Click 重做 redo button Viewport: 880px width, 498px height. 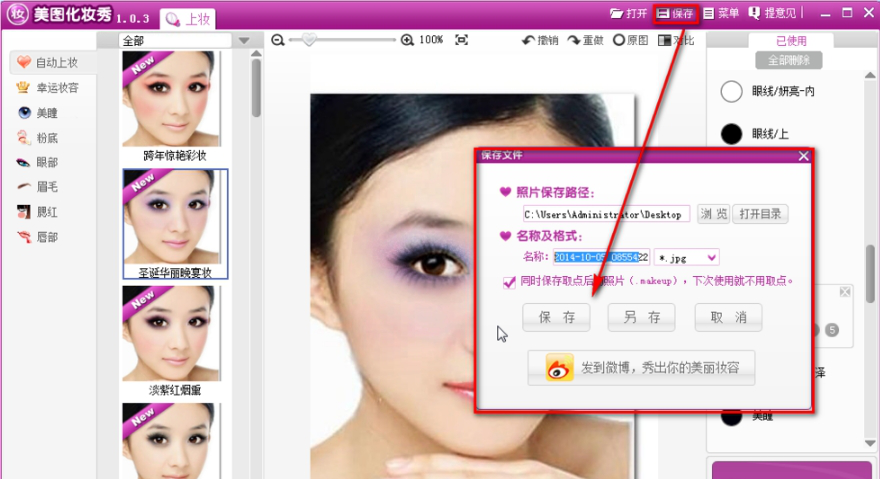[585, 40]
